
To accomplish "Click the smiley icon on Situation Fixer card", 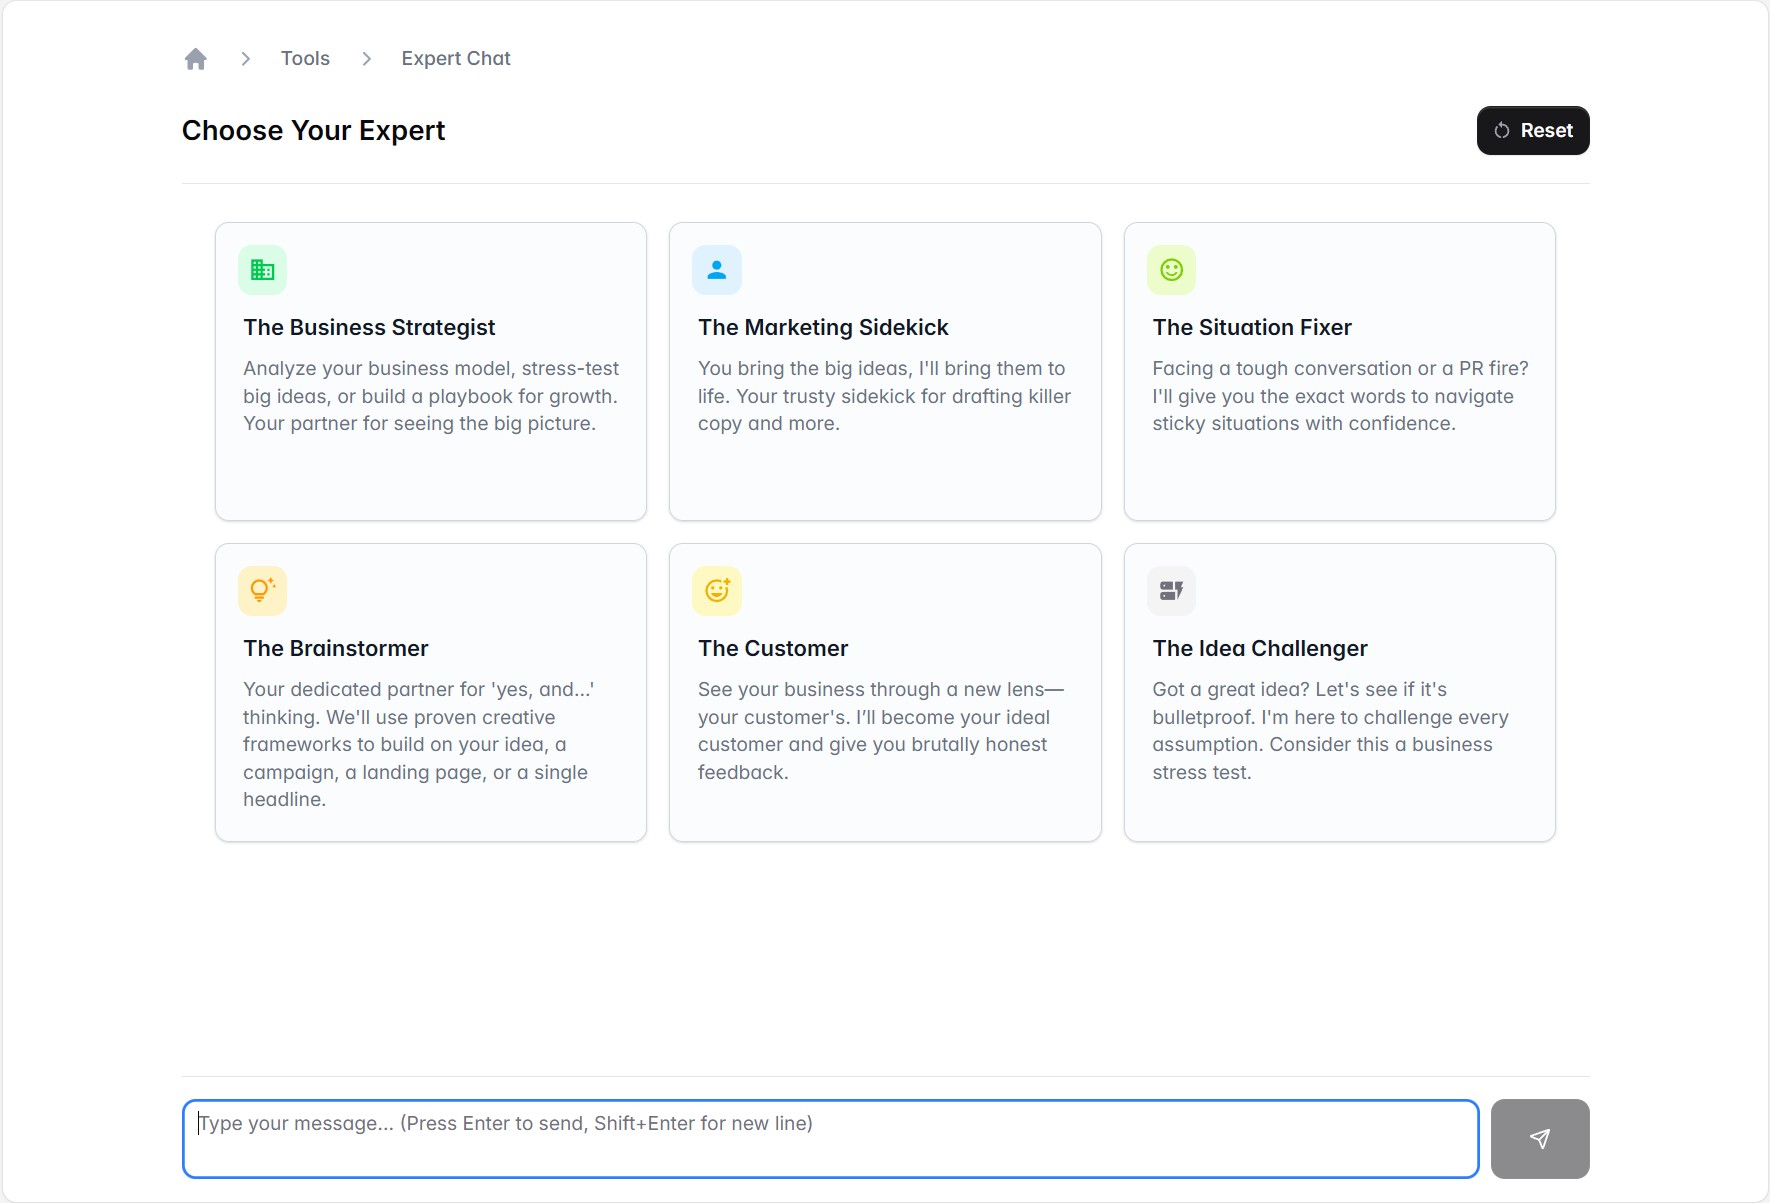I will point(1170,269).
